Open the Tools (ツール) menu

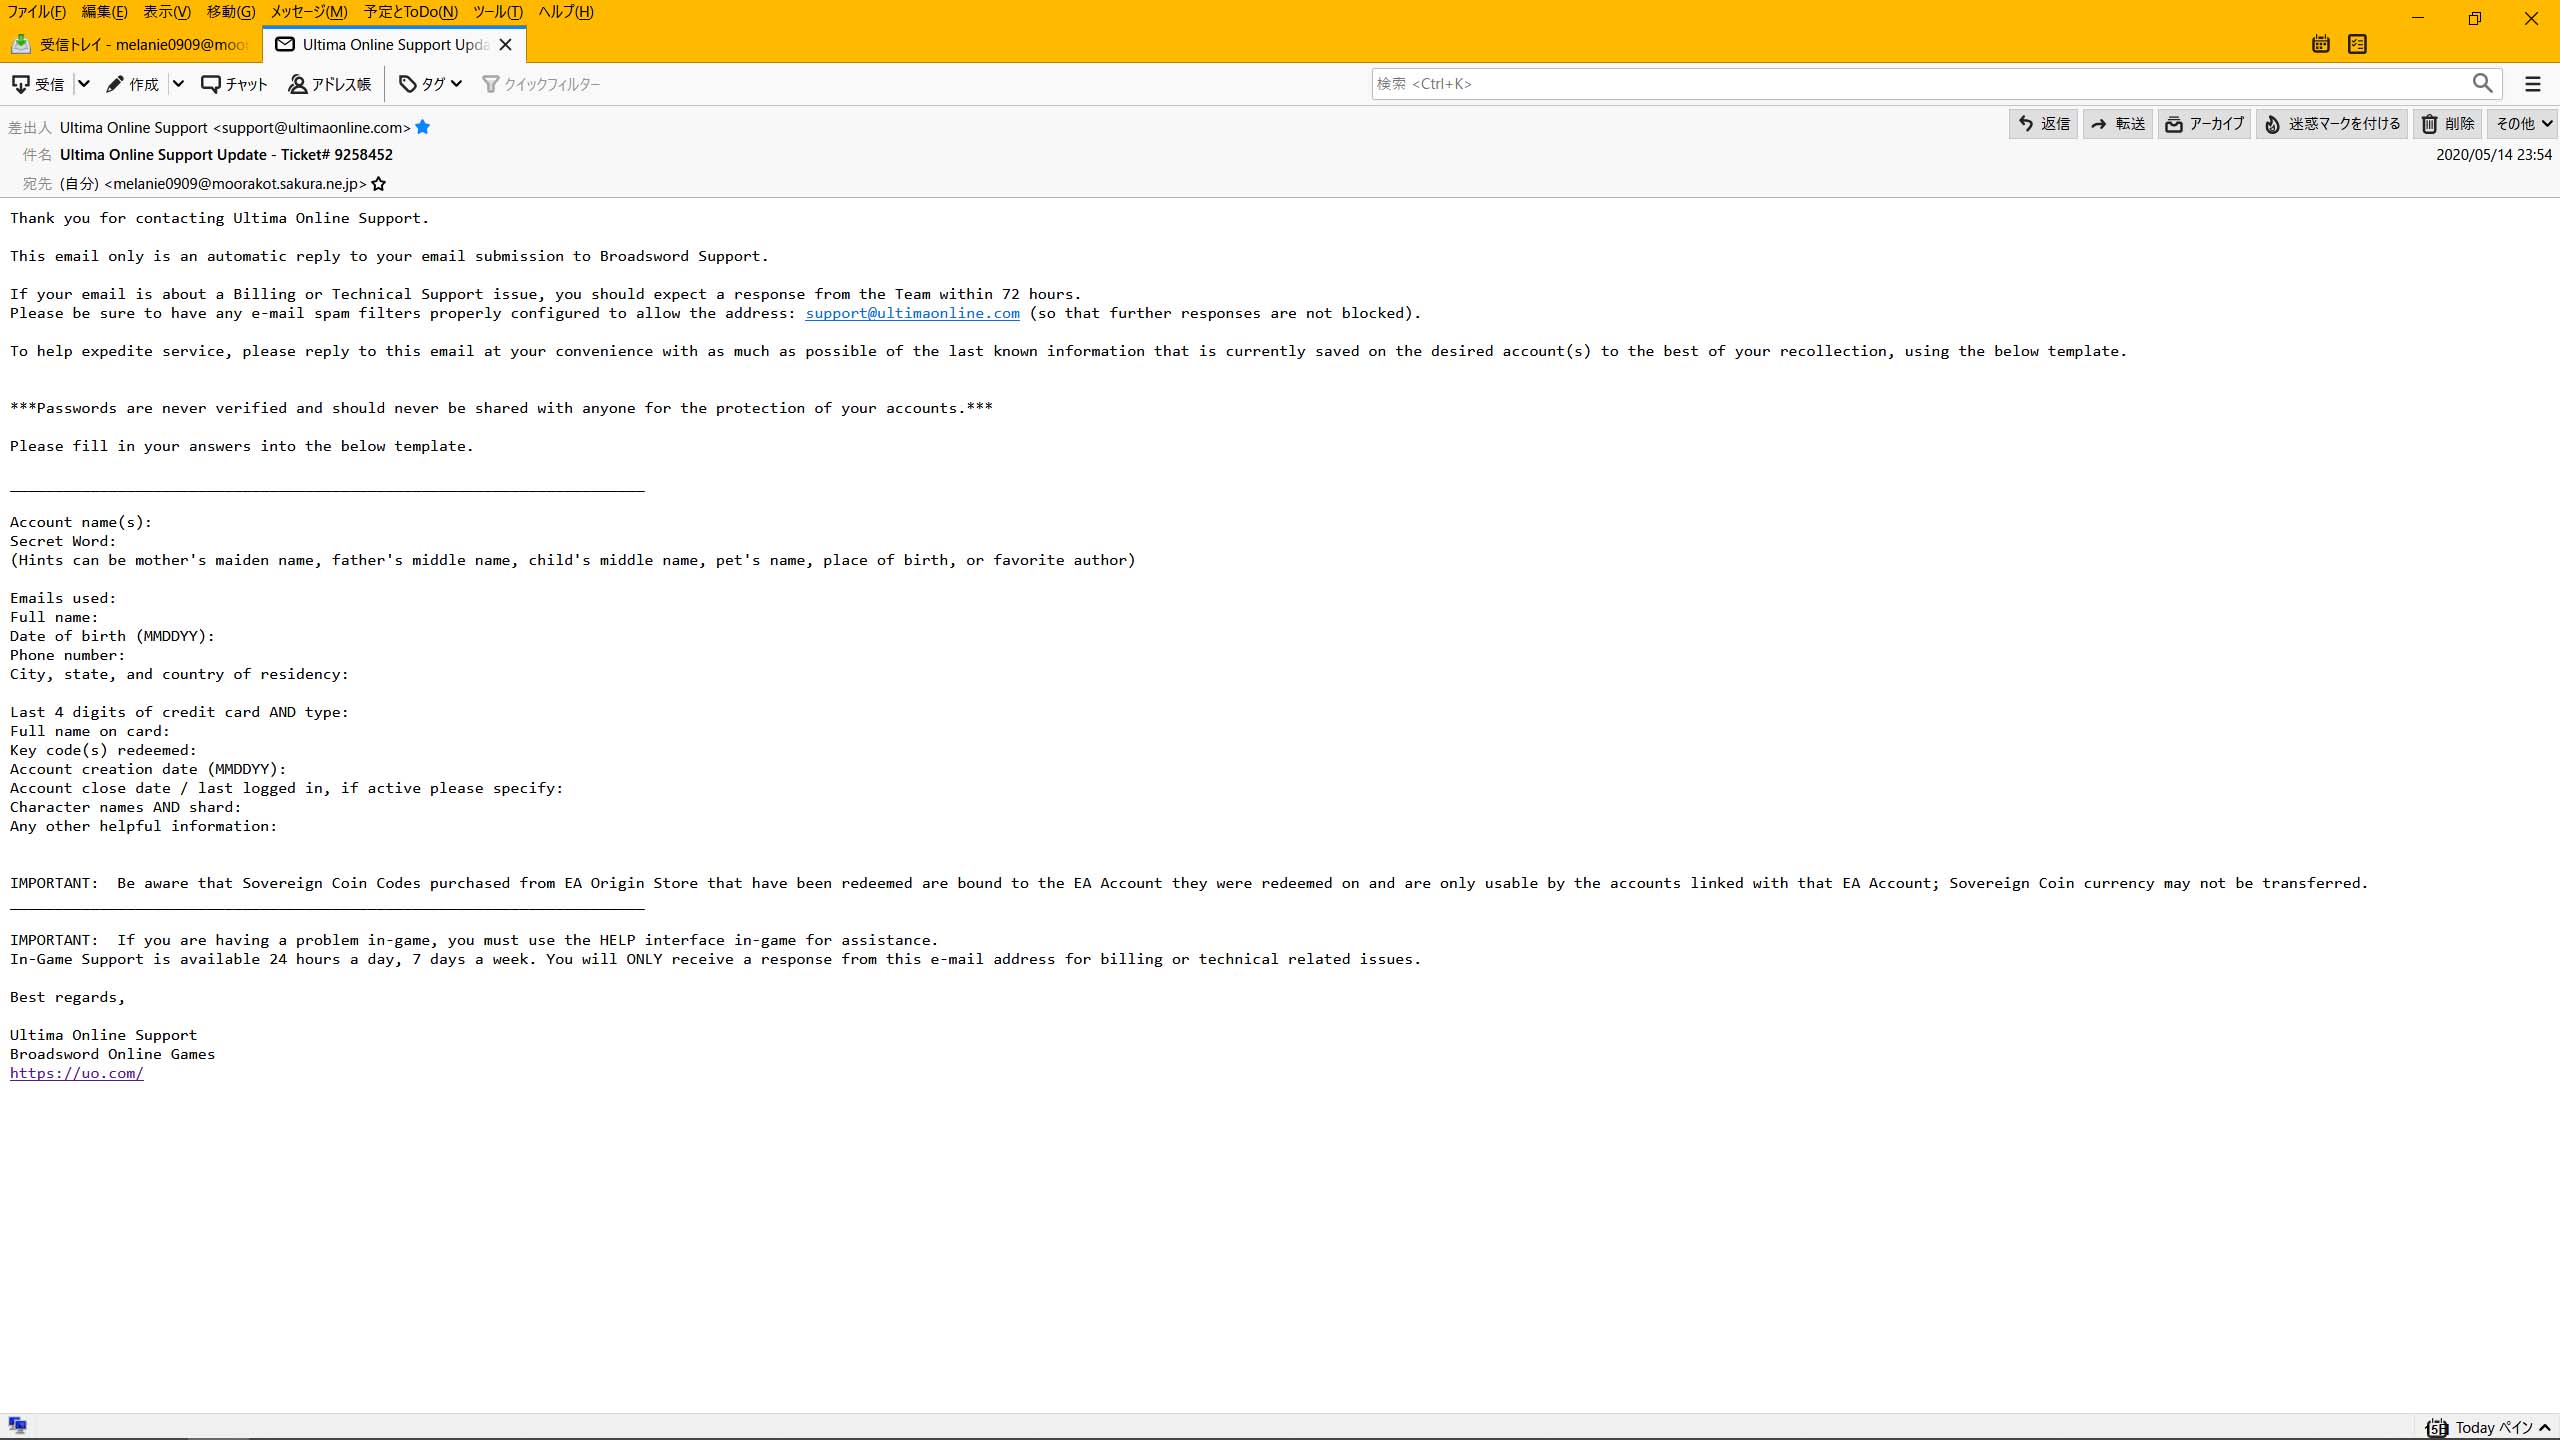497,12
